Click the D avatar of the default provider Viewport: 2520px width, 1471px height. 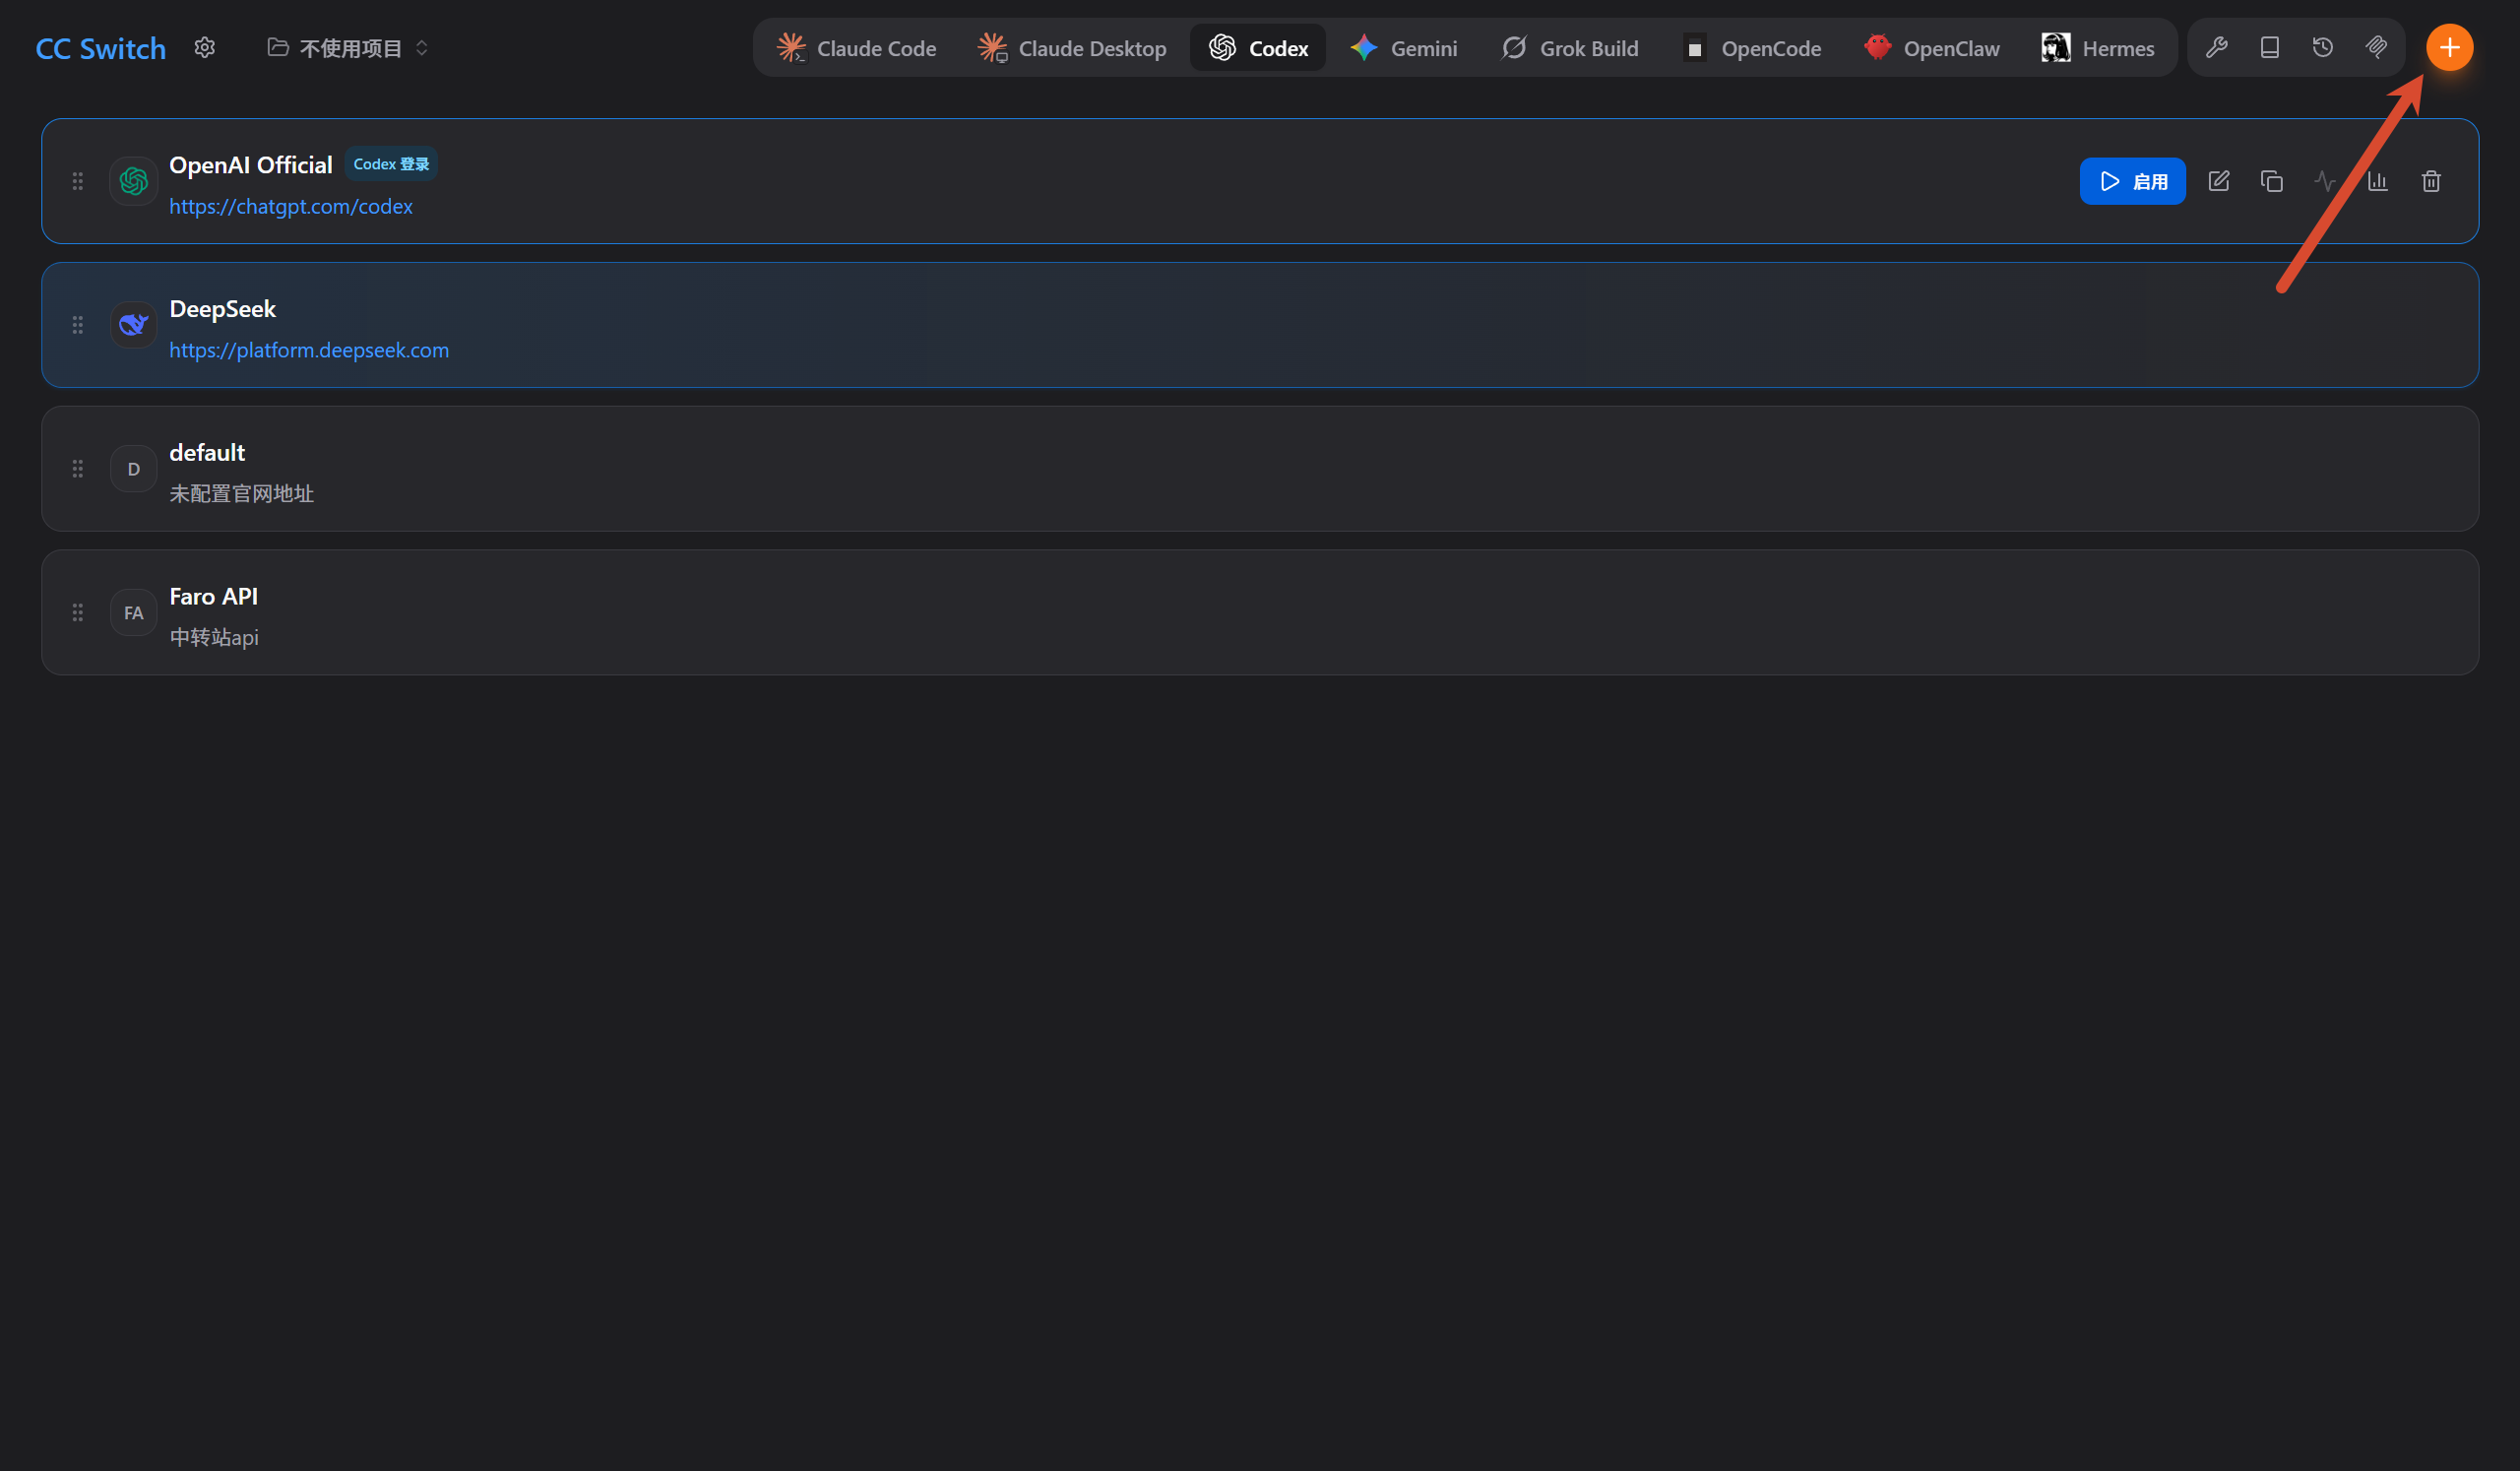click(133, 469)
